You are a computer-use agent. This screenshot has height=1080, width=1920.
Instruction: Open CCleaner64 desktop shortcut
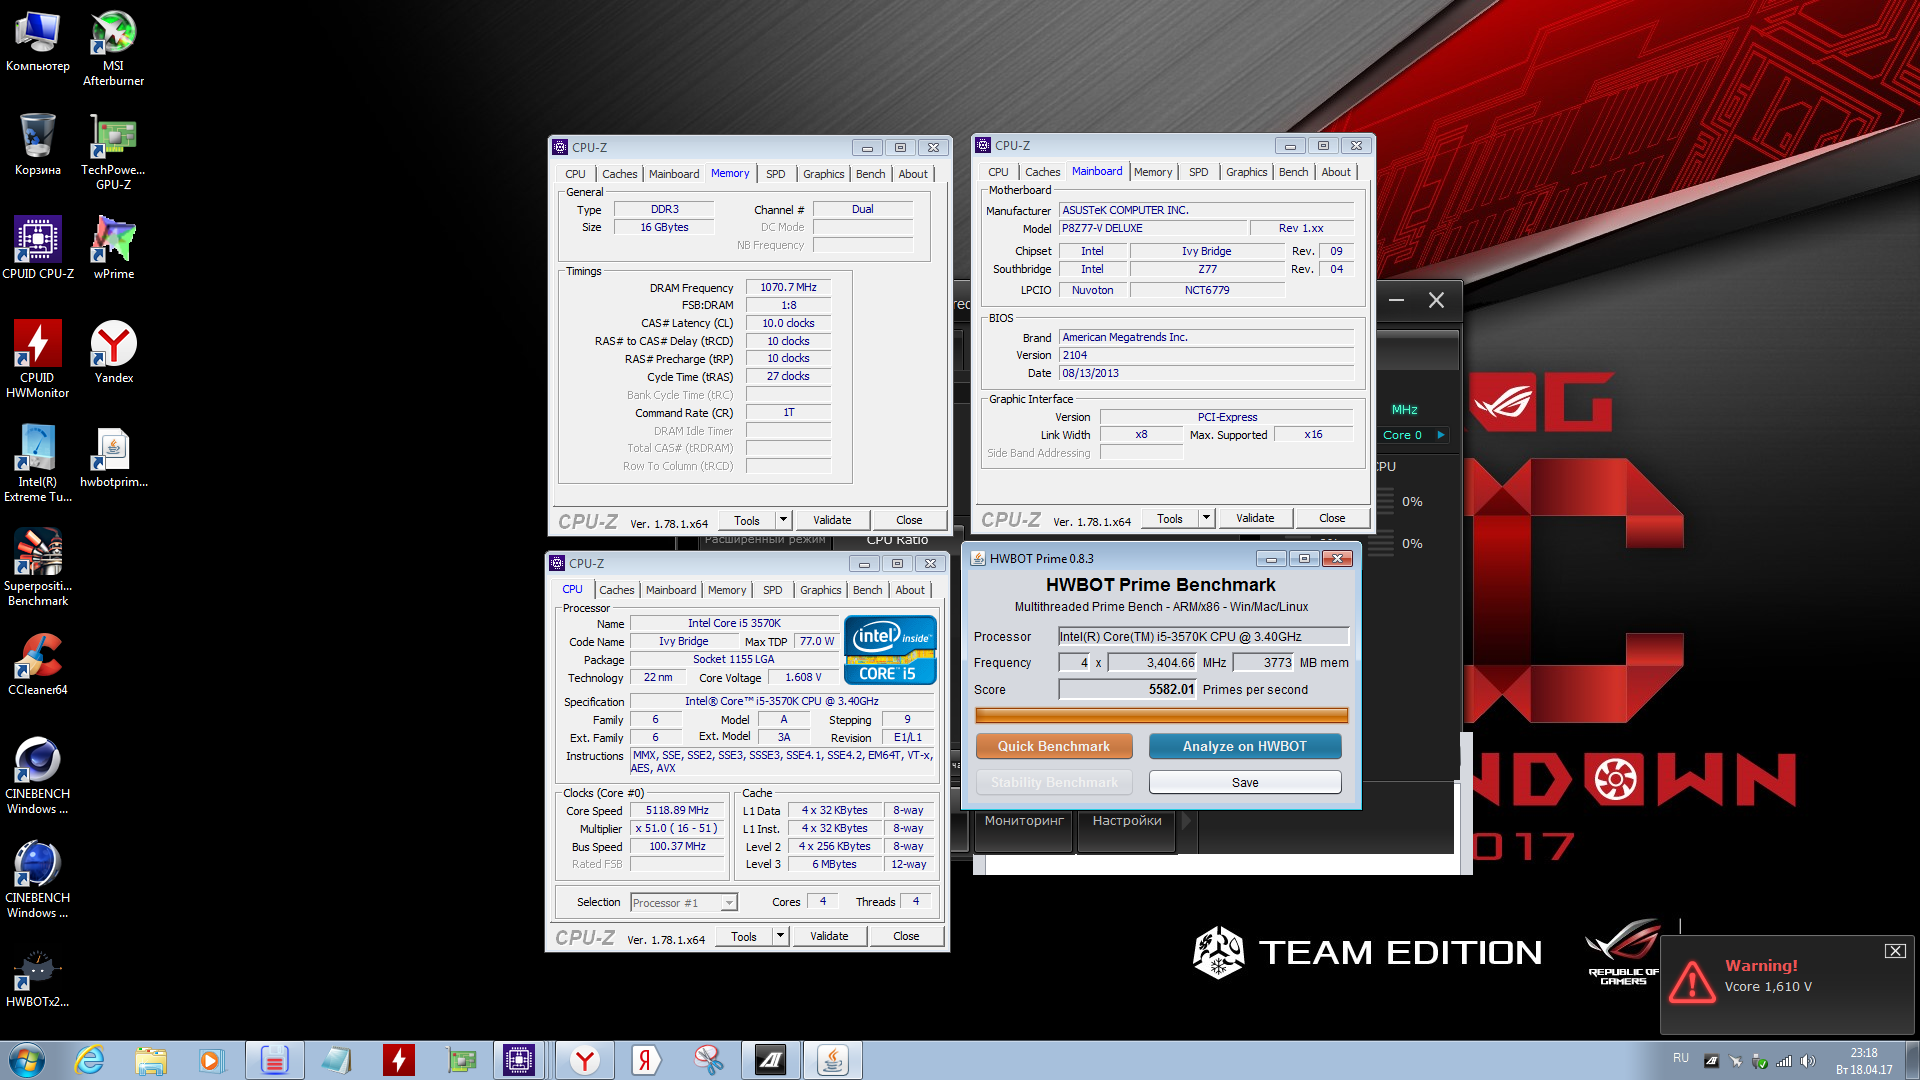38,664
